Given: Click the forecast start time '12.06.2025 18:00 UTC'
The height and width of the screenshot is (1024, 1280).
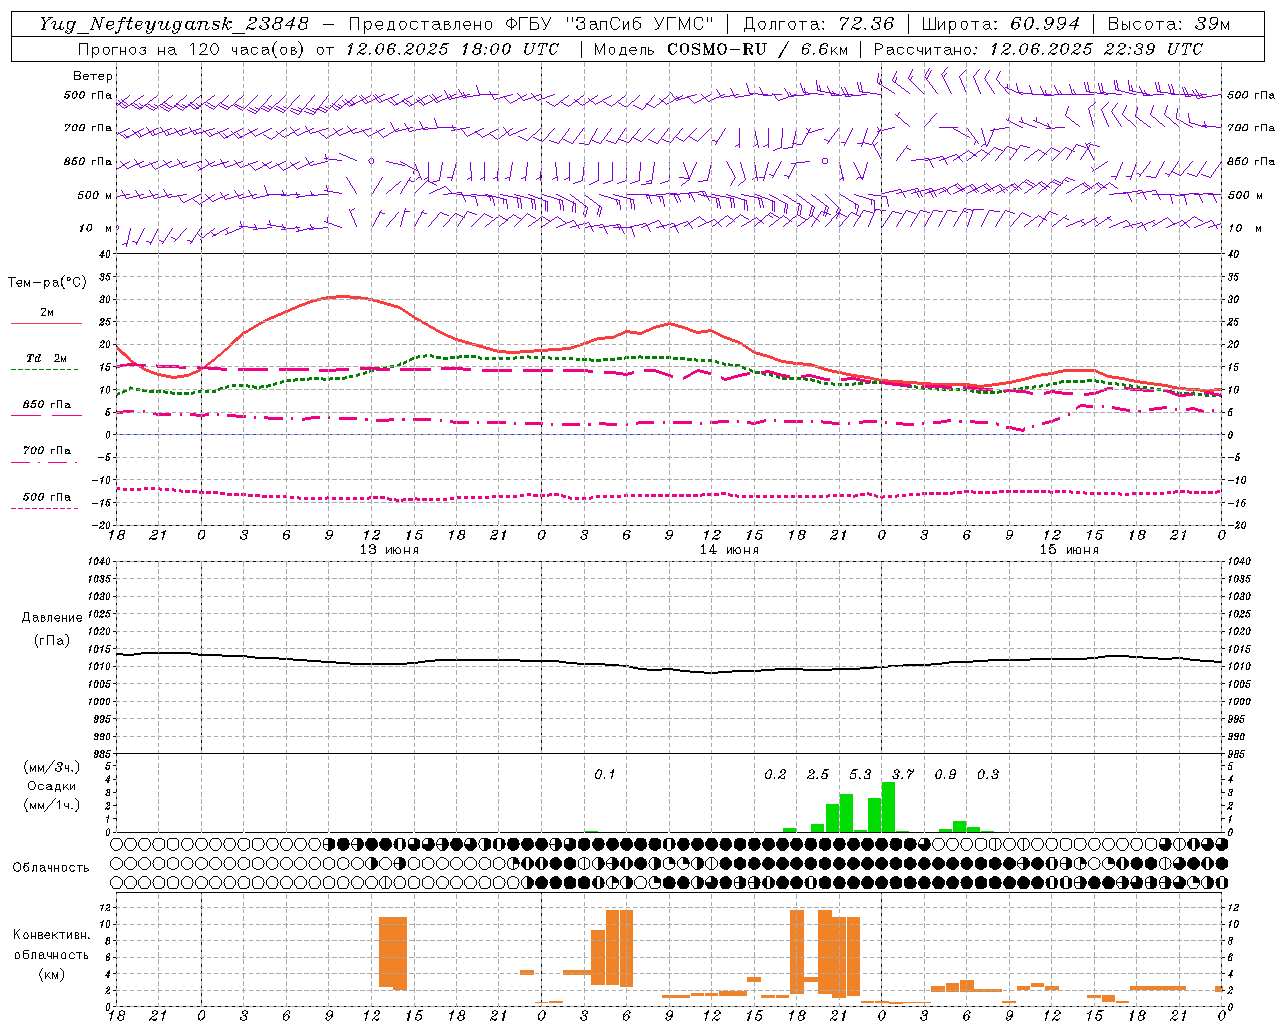Looking at the screenshot, I should tap(452, 49).
